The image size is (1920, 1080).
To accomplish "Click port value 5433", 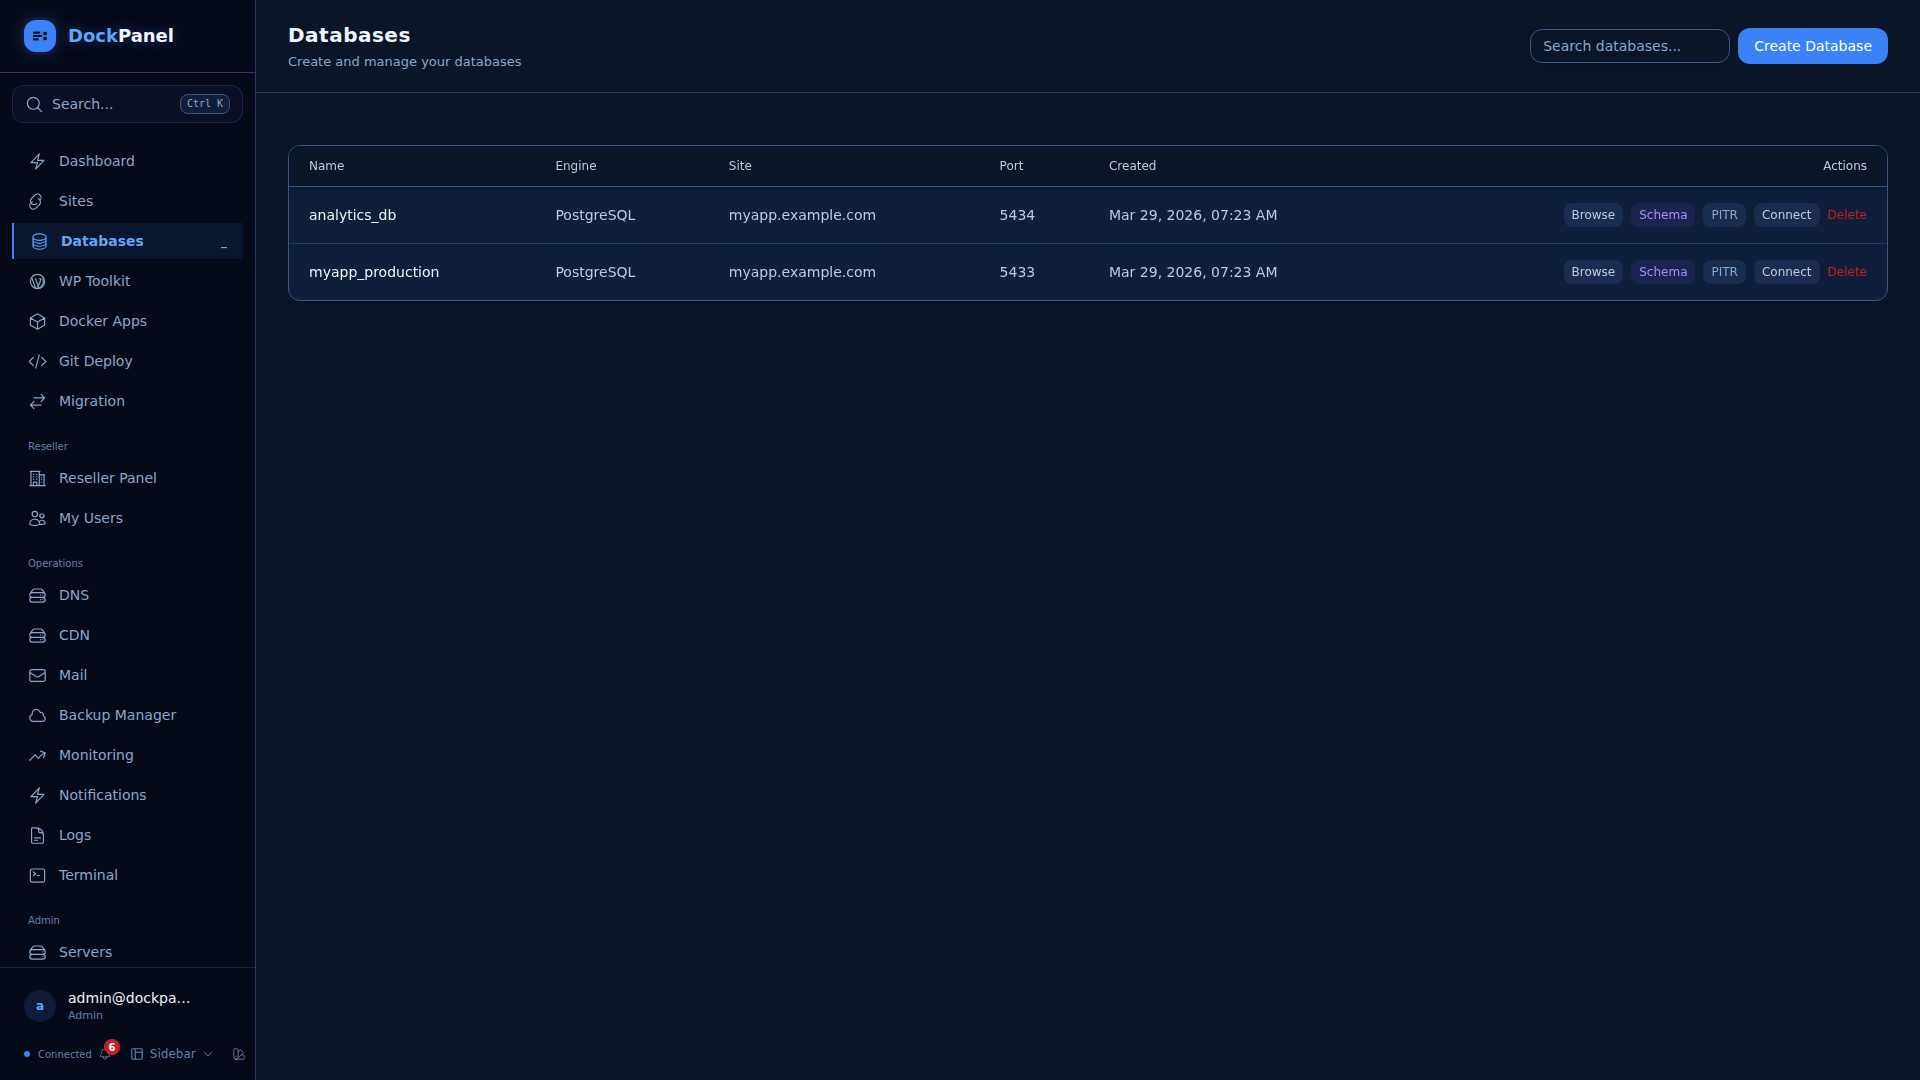I will (x=1017, y=272).
